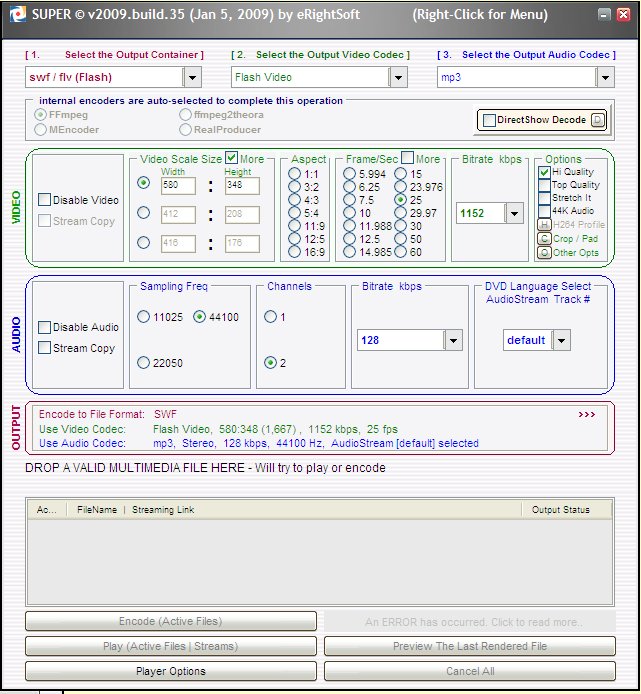The height and width of the screenshot is (694, 641).
Task: Check Disable Audio
Action: 44,327
